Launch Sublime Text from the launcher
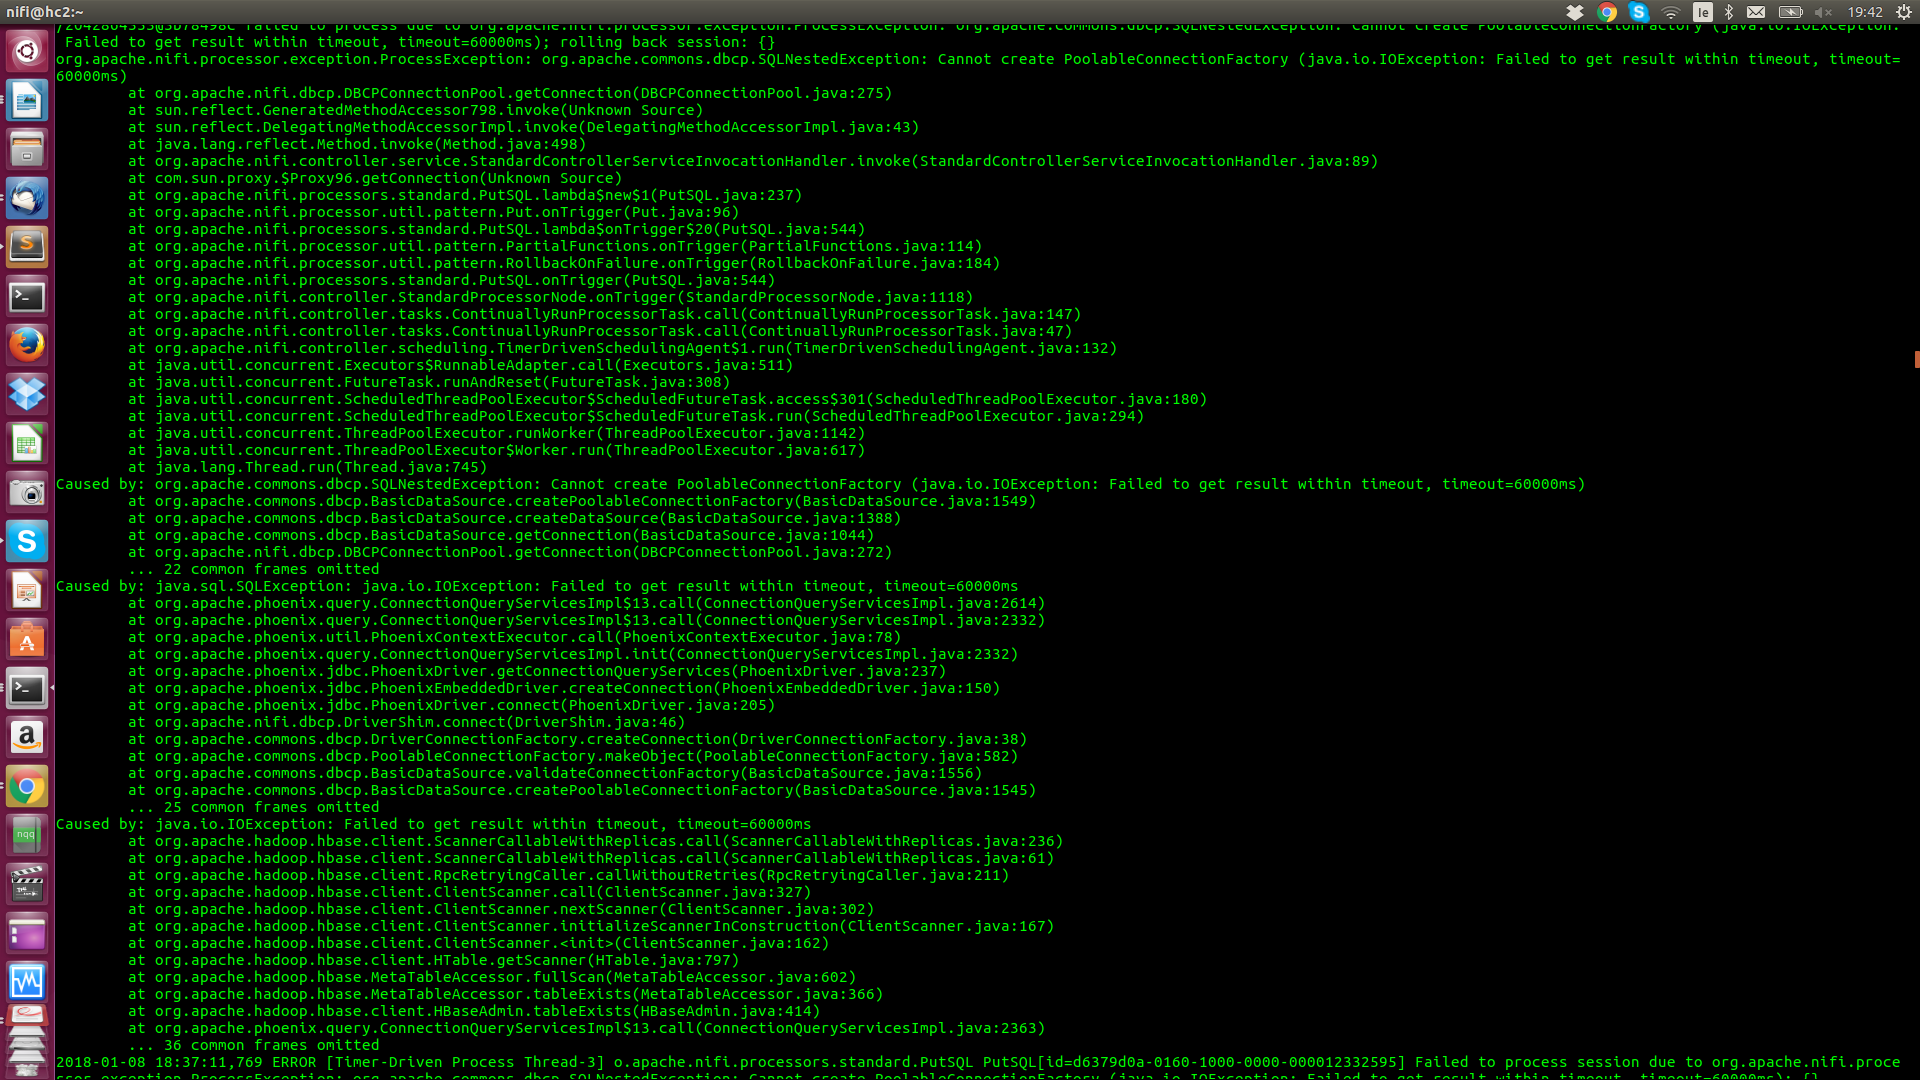1920x1080 pixels. point(27,247)
